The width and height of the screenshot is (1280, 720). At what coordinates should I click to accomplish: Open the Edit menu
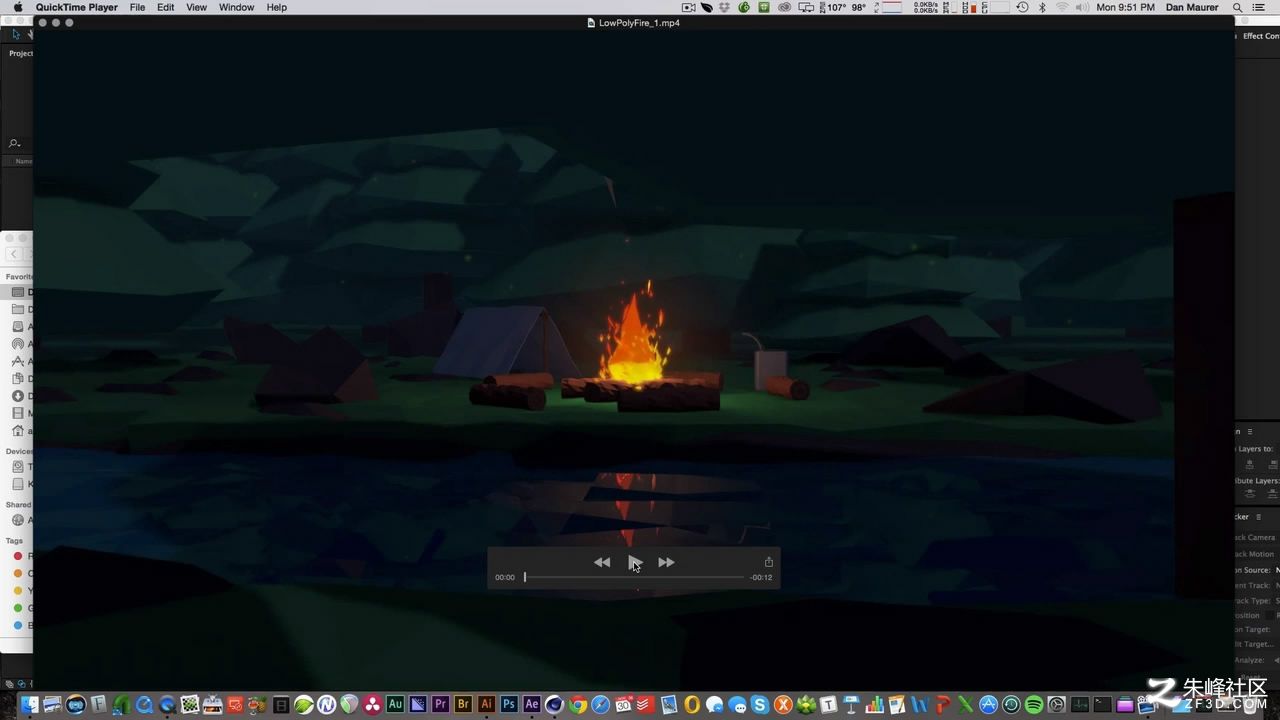(166, 7)
